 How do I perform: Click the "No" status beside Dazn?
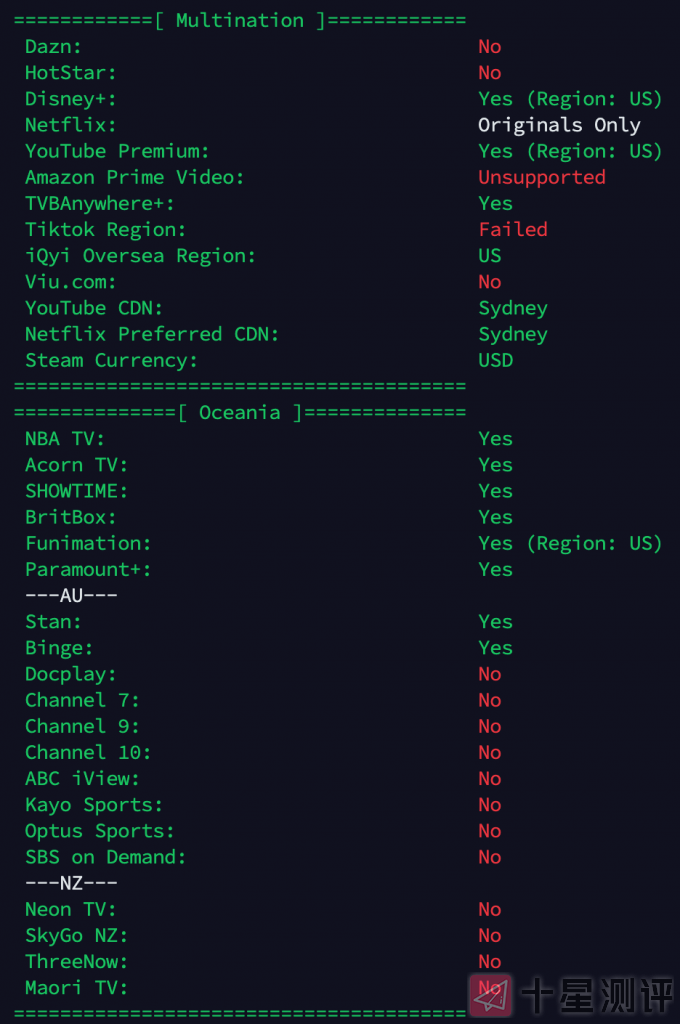click(489, 47)
